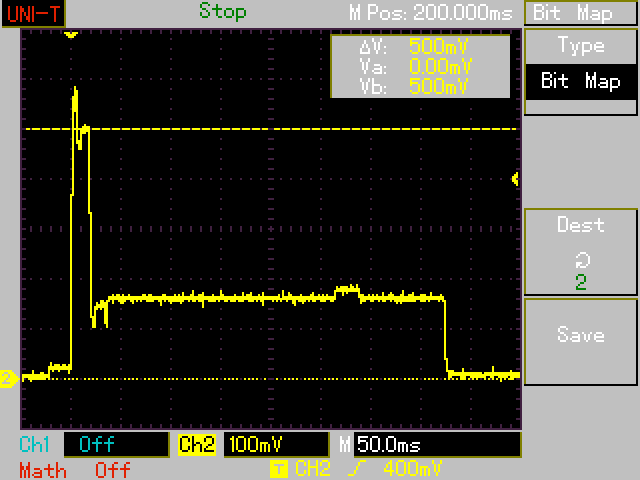Image resolution: width=640 pixels, height=480 pixels.
Task: Click the 50.0ms timebase box
Action: click(x=437, y=444)
